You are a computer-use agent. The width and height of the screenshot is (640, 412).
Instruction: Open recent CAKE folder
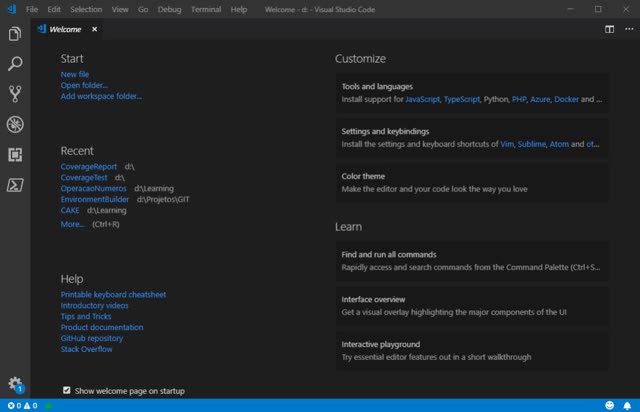click(70, 210)
